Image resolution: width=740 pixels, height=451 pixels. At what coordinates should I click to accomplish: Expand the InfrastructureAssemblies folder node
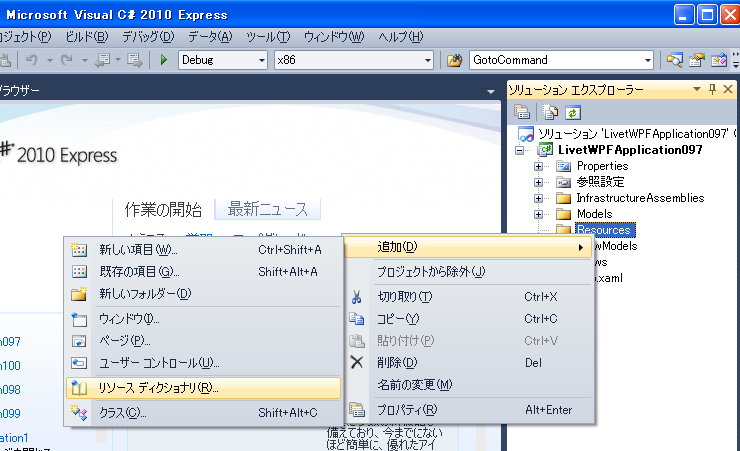click(x=538, y=198)
